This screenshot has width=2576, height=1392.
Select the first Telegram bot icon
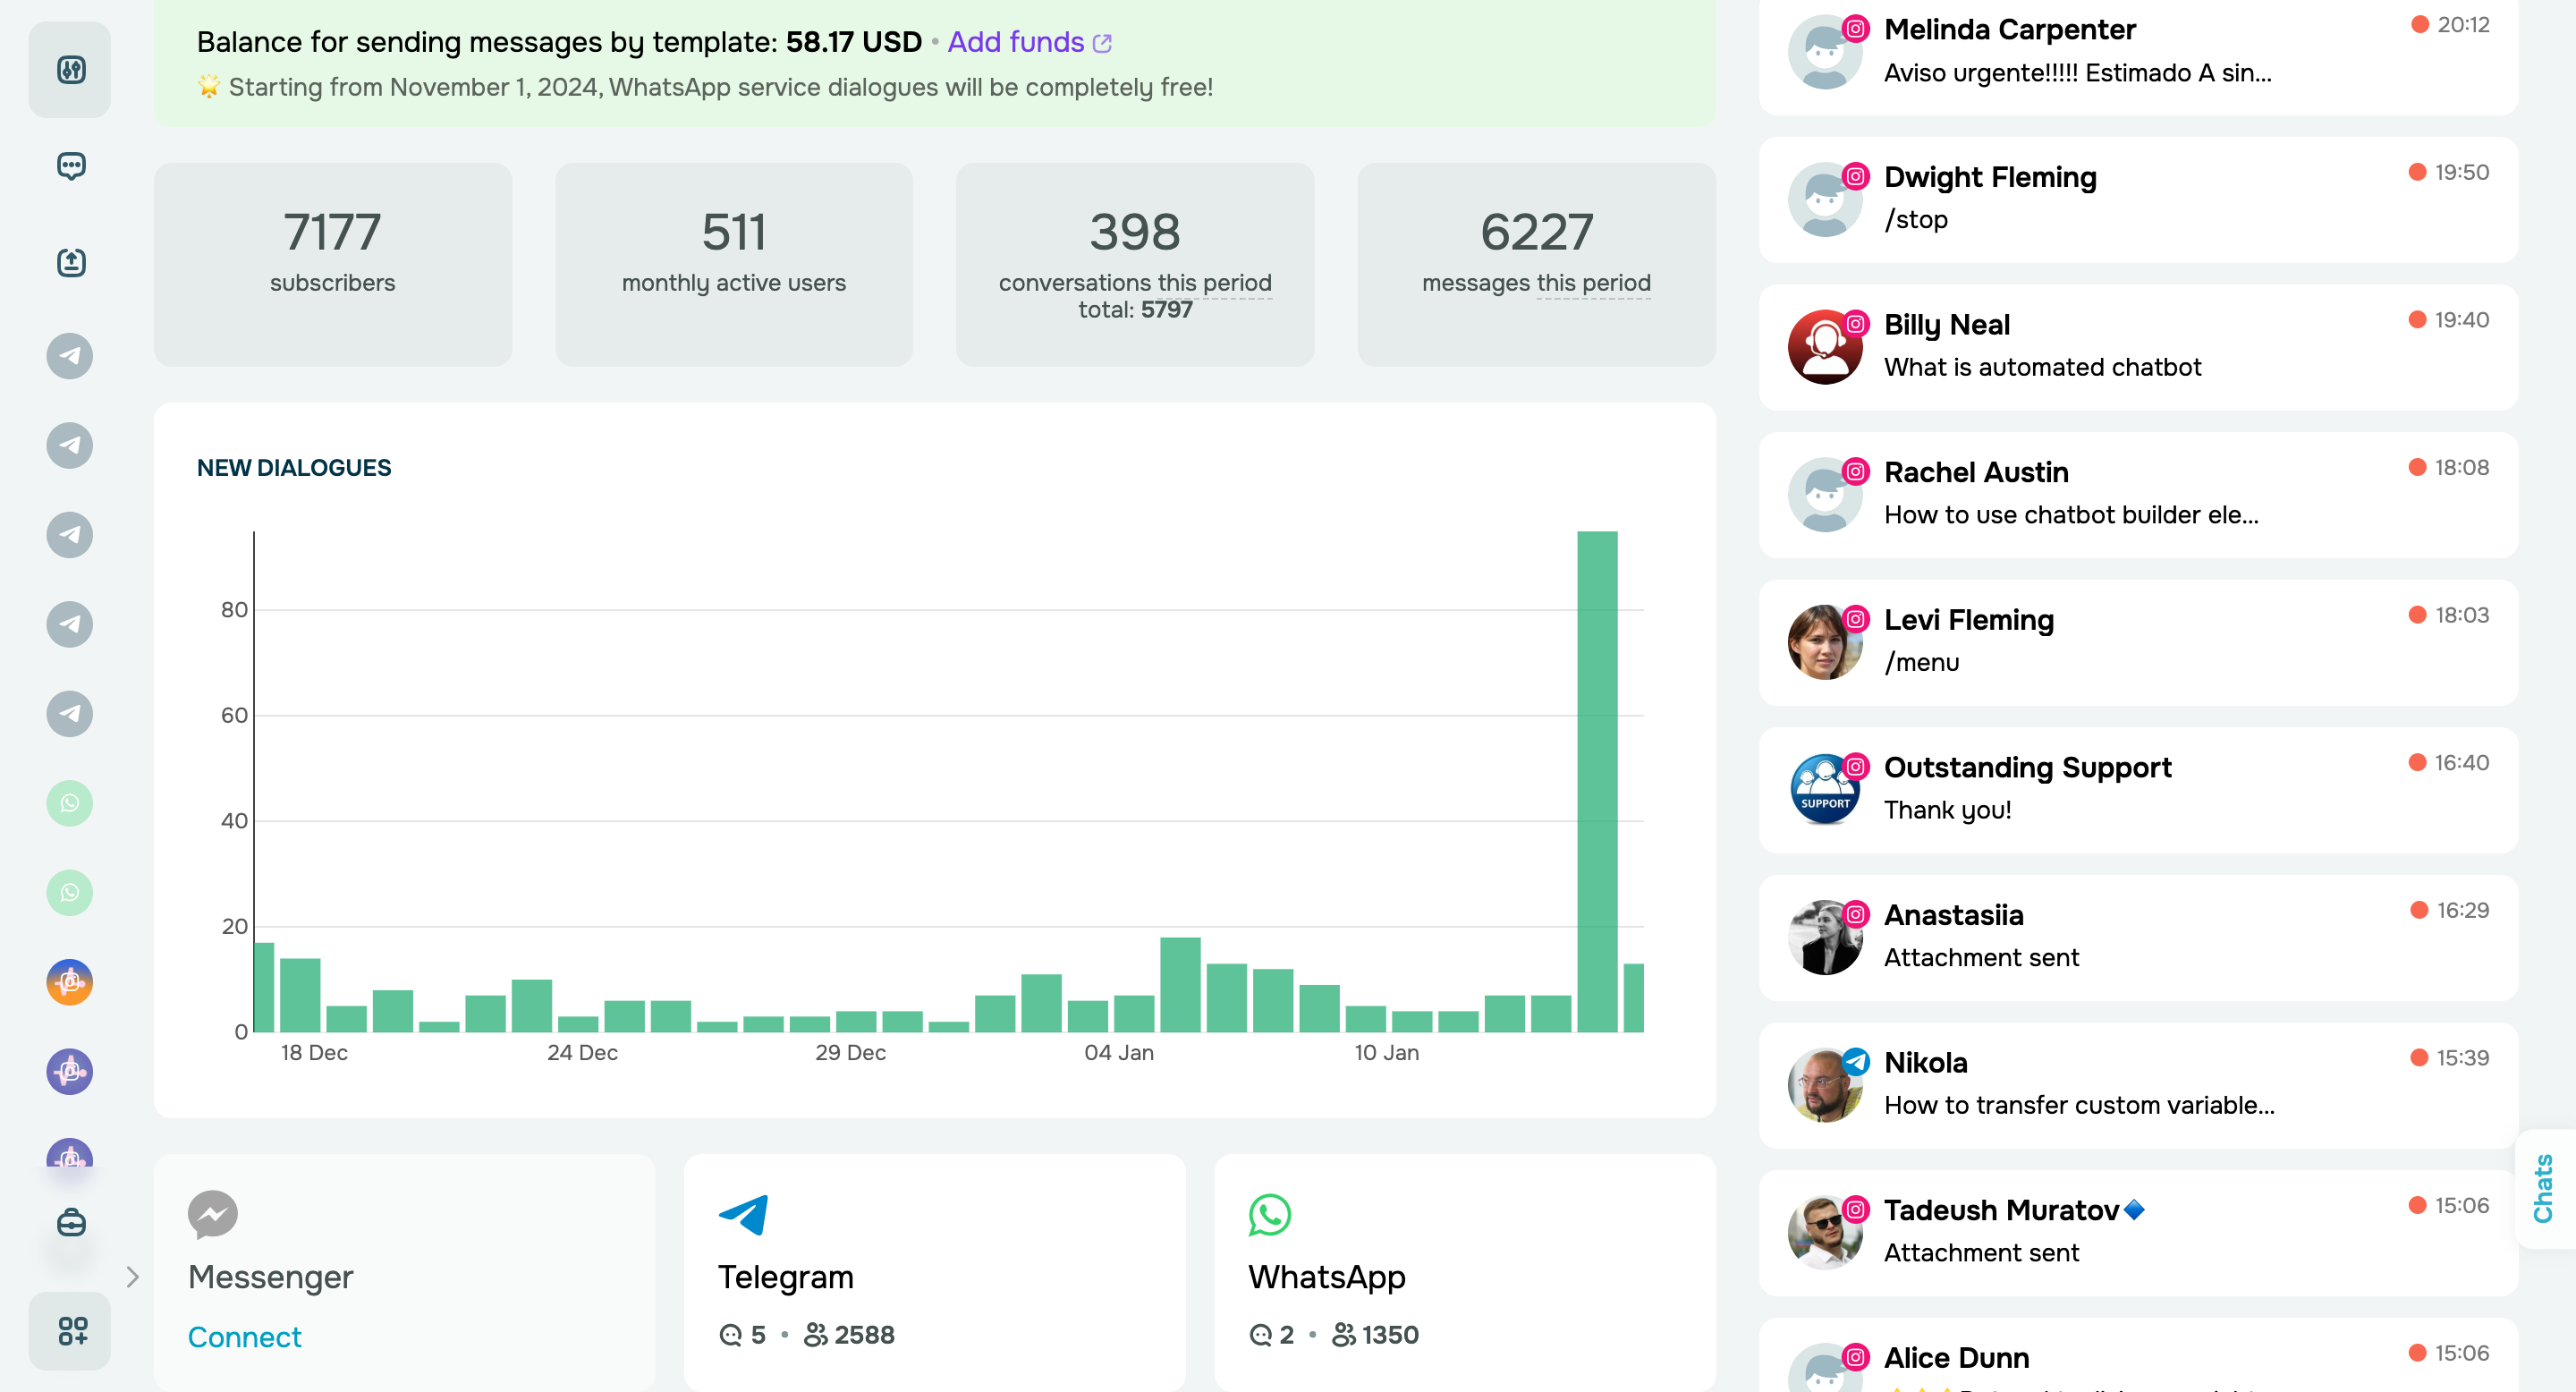pyautogui.click(x=69, y=356)
